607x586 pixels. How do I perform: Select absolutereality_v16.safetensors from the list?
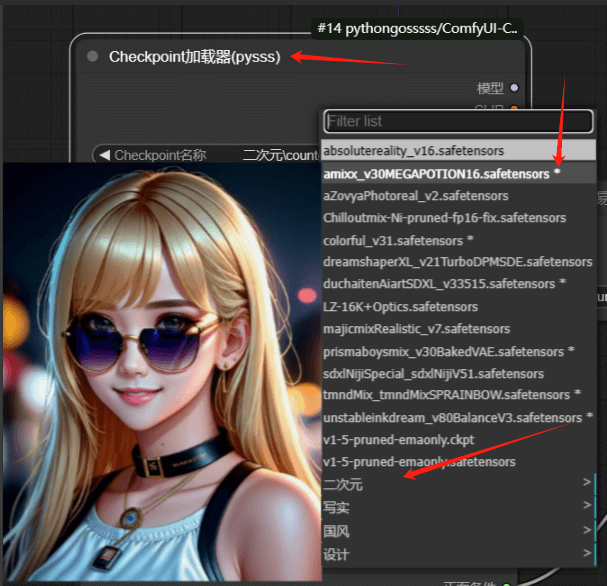point(458,151)
